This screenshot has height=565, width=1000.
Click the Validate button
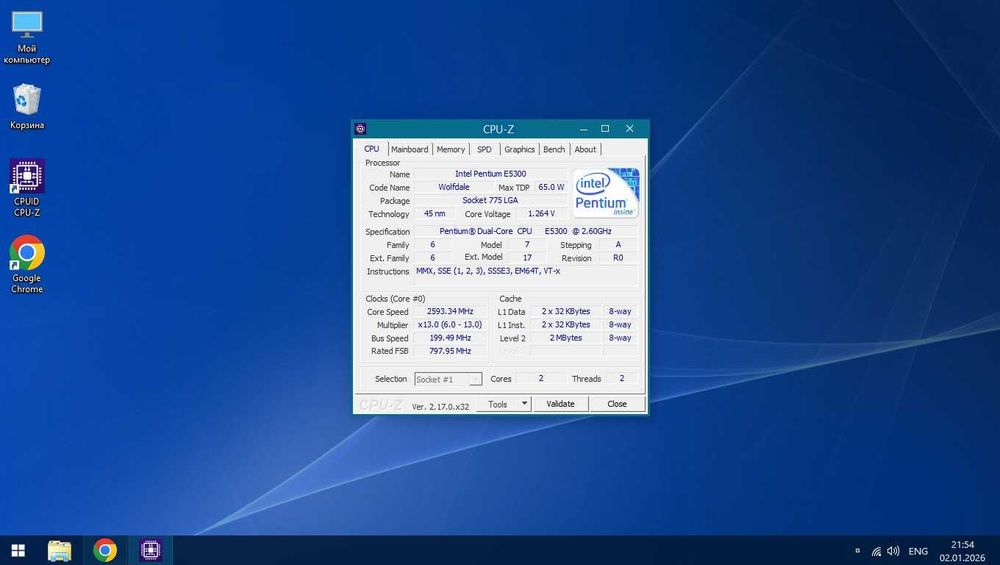(x=561, y=404)
